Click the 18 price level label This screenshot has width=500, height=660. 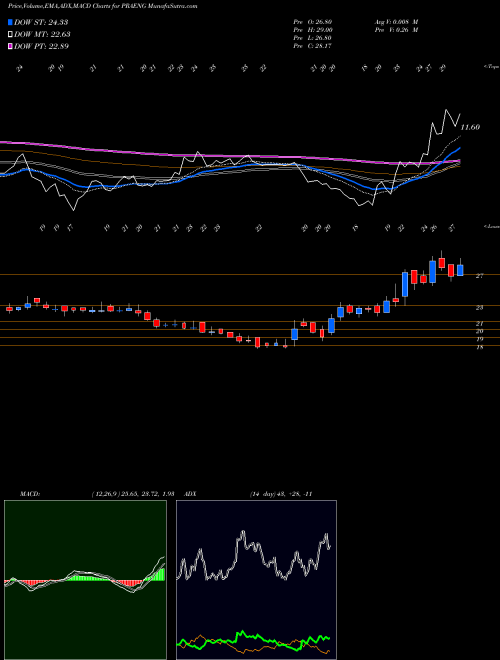[479, 347]
